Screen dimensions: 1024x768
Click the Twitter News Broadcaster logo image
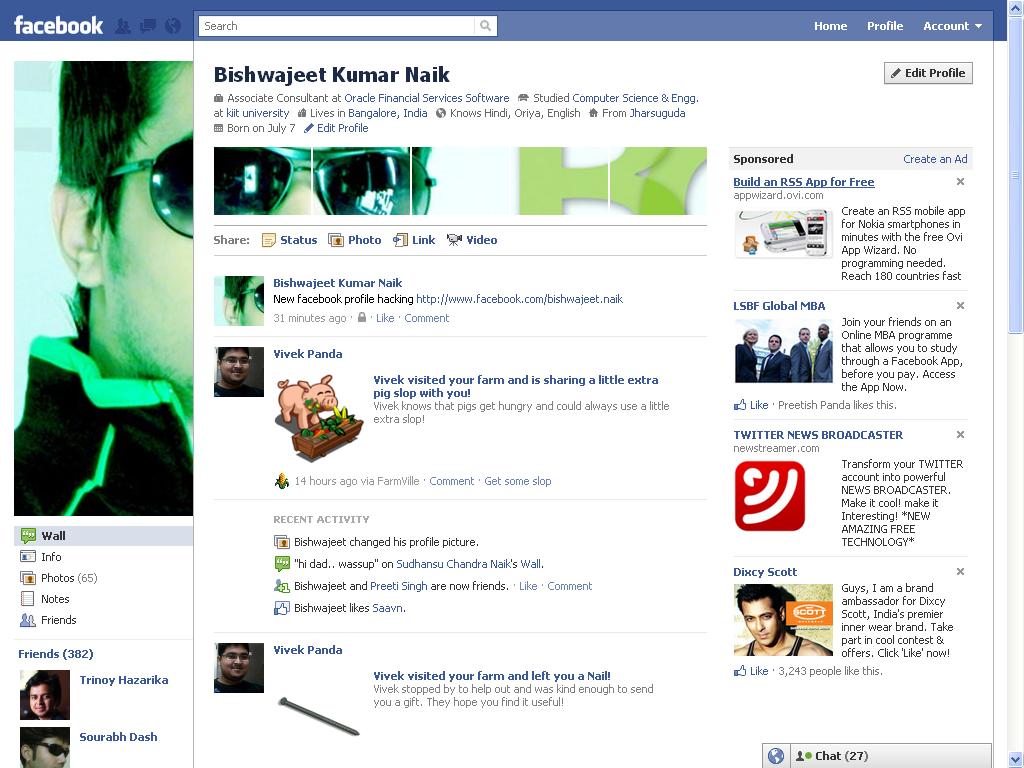point(770,496)
